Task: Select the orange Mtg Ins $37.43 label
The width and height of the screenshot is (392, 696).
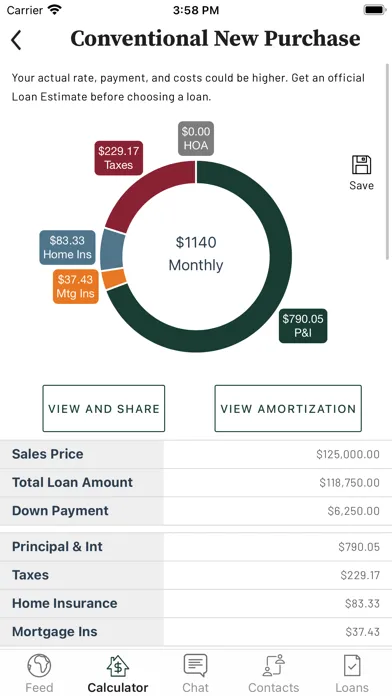Action: coord(75,287)
